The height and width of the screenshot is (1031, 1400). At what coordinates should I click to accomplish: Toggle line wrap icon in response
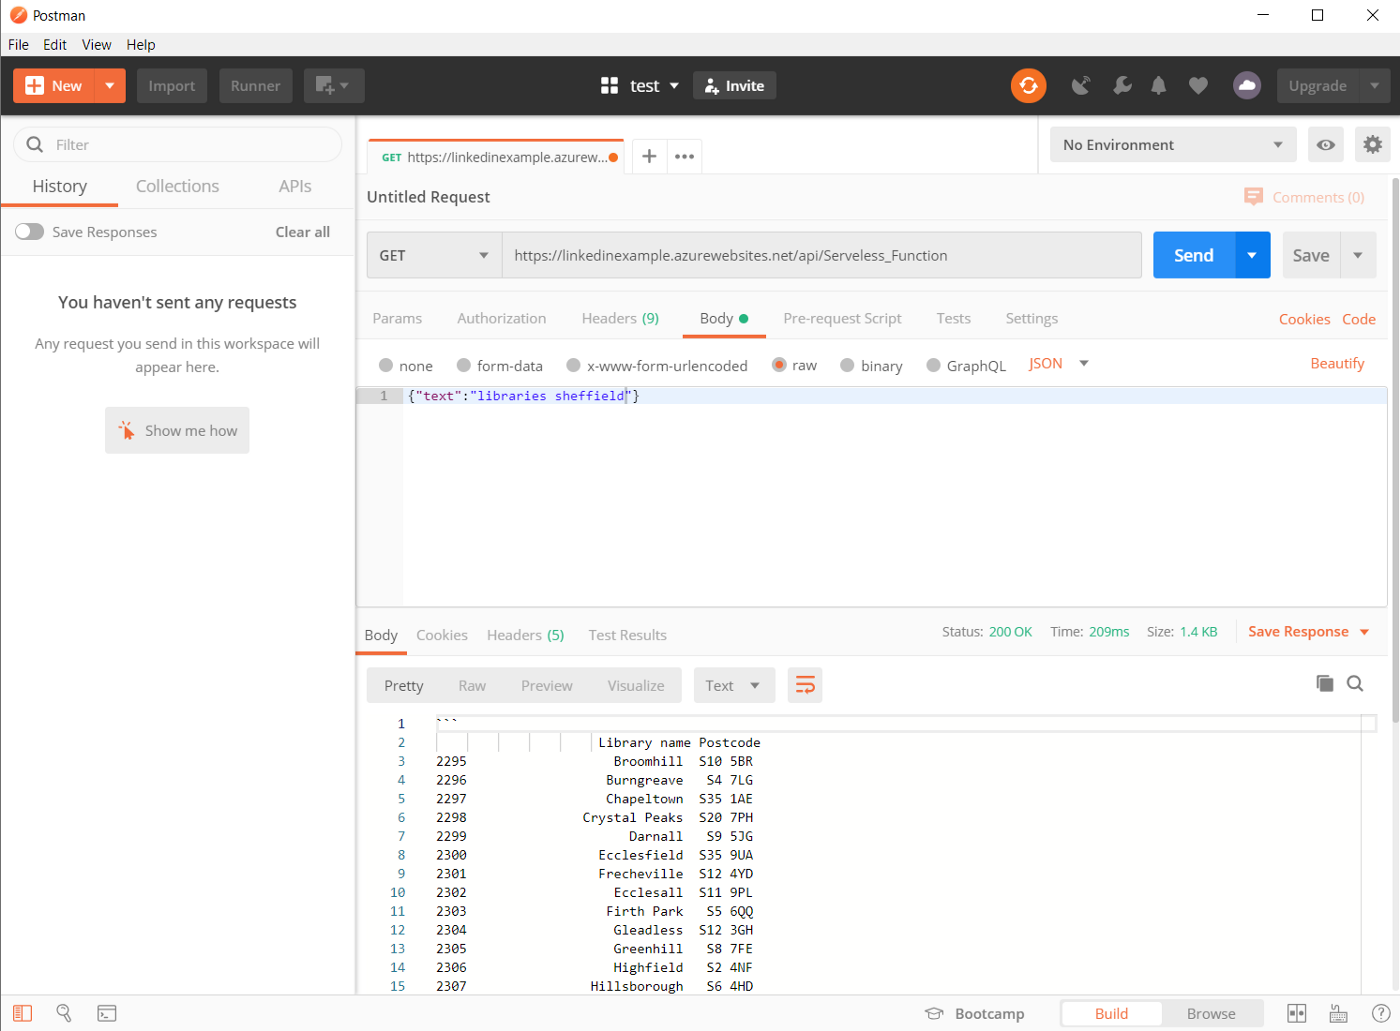pos(805,685)
